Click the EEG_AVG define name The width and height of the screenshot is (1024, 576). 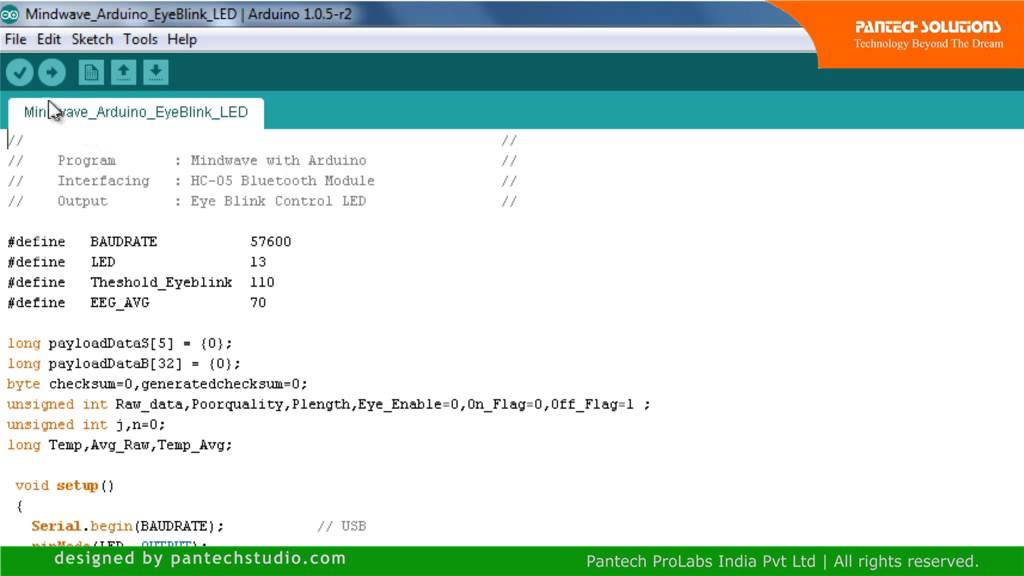pos(120,303)
